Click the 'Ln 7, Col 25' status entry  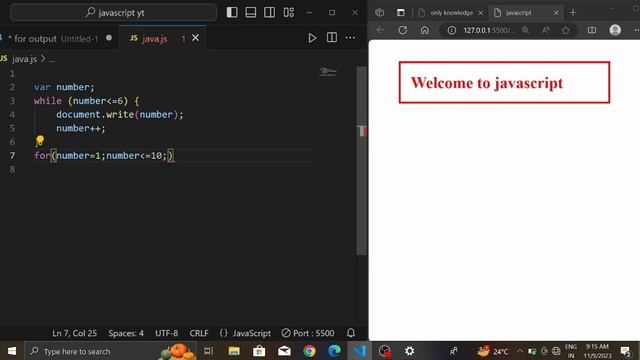(74, 333)
